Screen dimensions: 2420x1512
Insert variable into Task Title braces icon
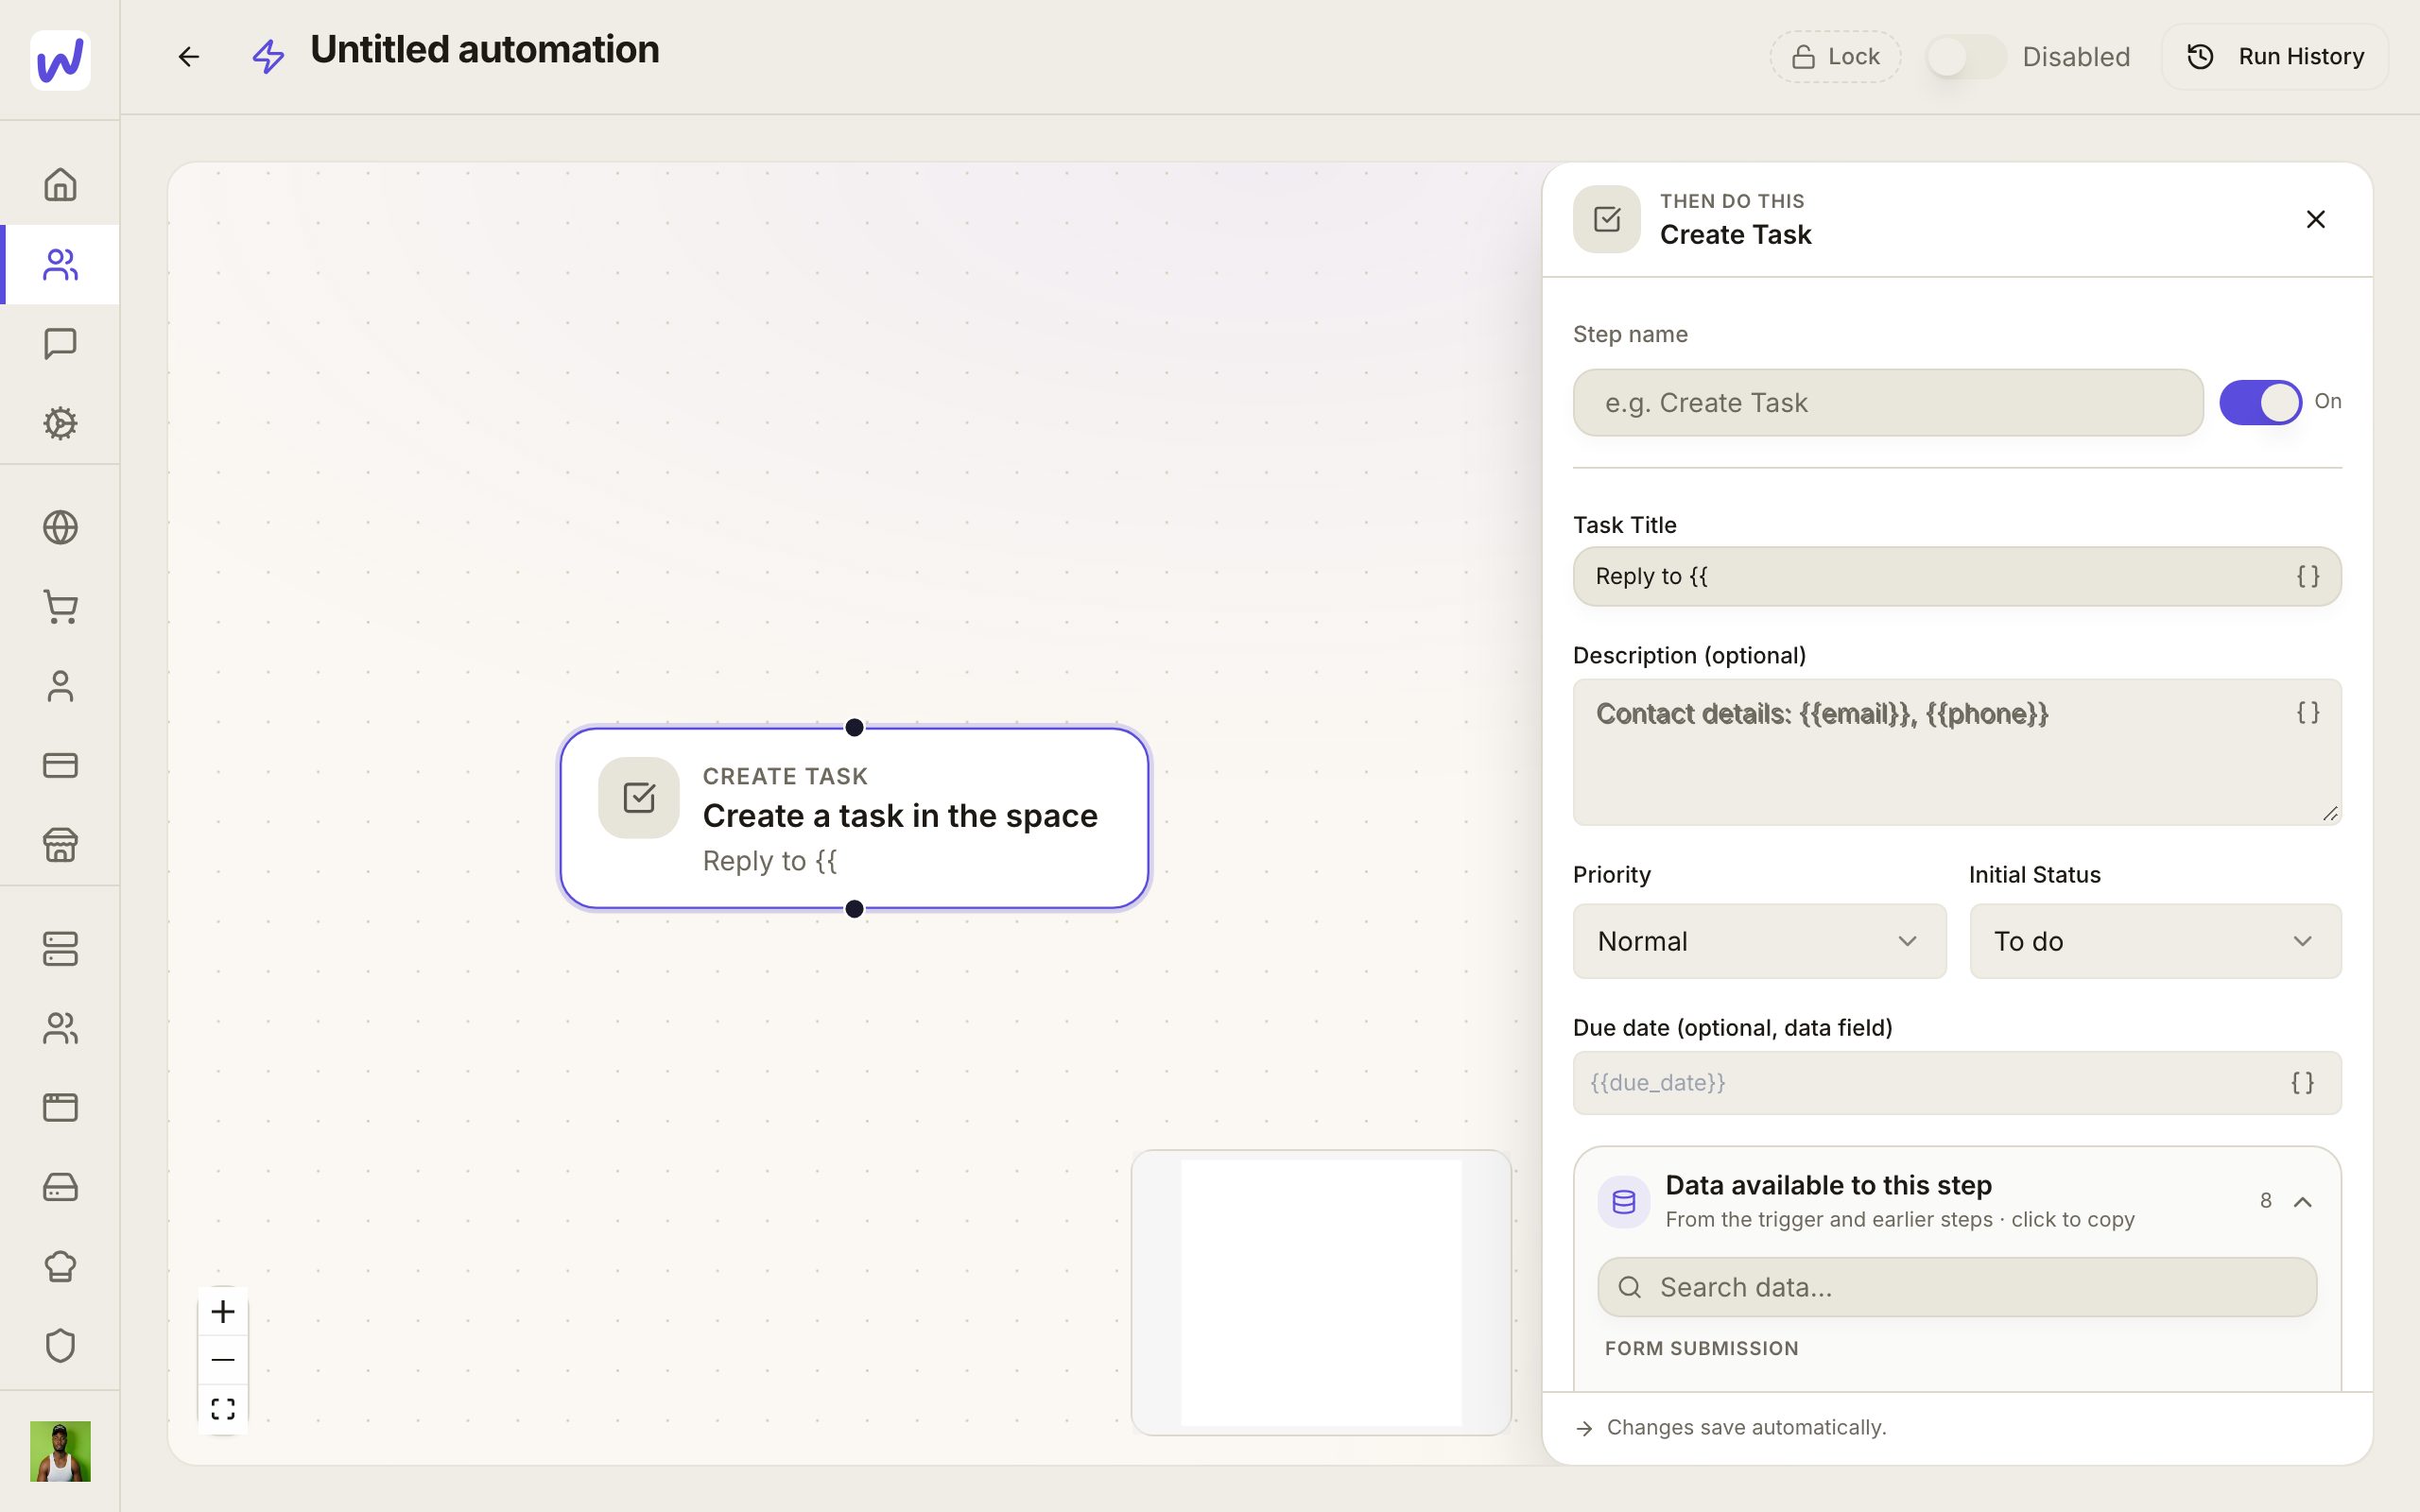[2307, 576]
